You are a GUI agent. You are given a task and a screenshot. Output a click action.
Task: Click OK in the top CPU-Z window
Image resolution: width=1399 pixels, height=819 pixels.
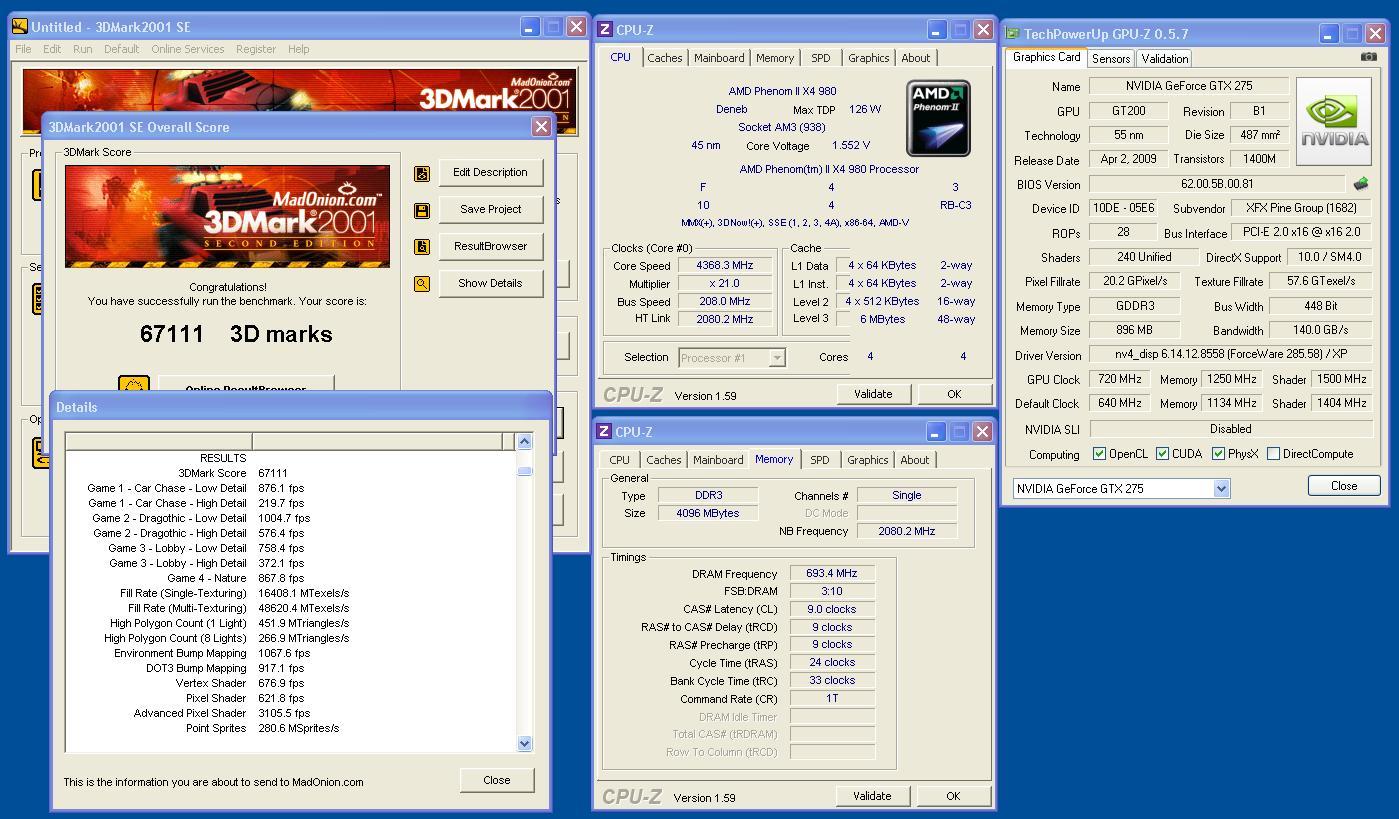[954, 394]
